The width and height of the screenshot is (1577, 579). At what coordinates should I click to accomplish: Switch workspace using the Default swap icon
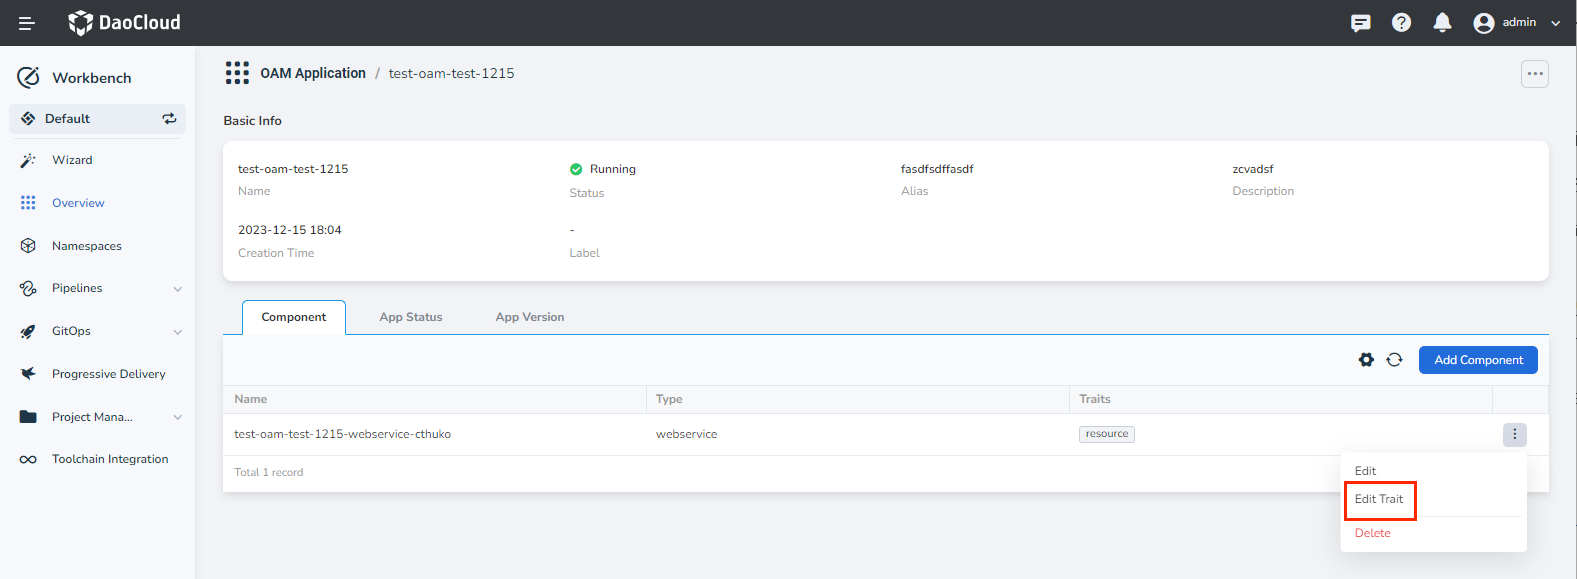point(169,119)
